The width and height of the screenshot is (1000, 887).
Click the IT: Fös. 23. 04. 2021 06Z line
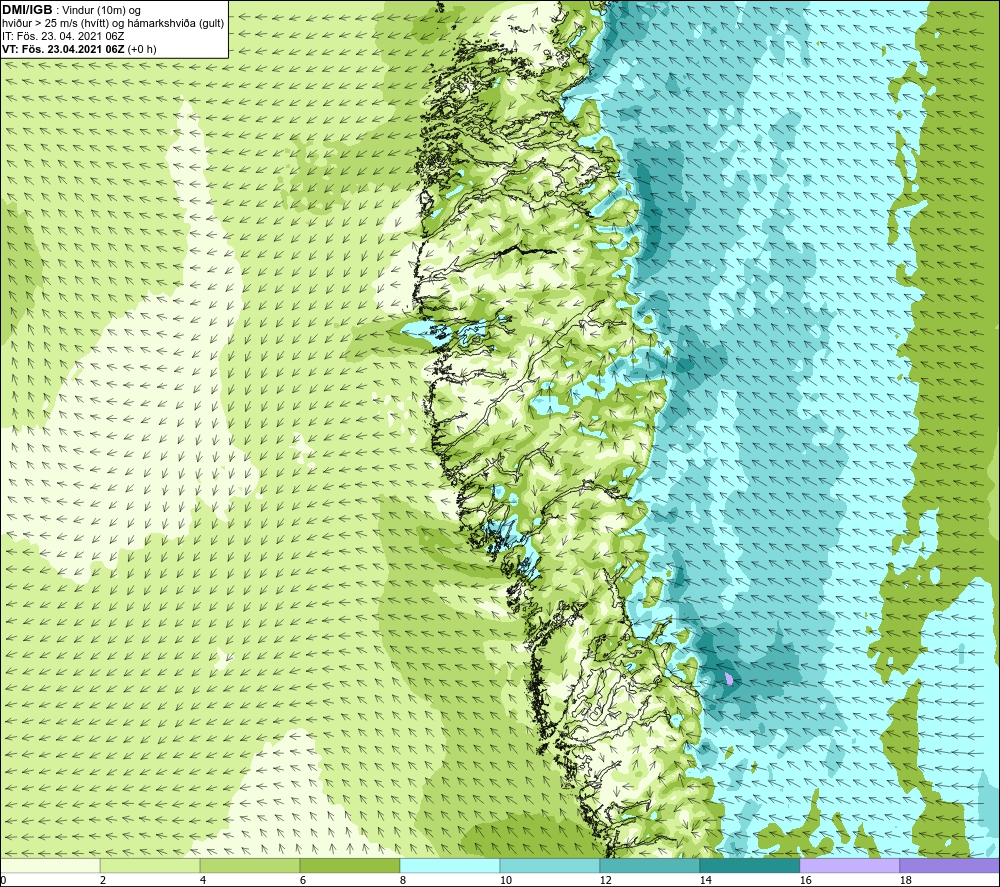coord(63,36)
